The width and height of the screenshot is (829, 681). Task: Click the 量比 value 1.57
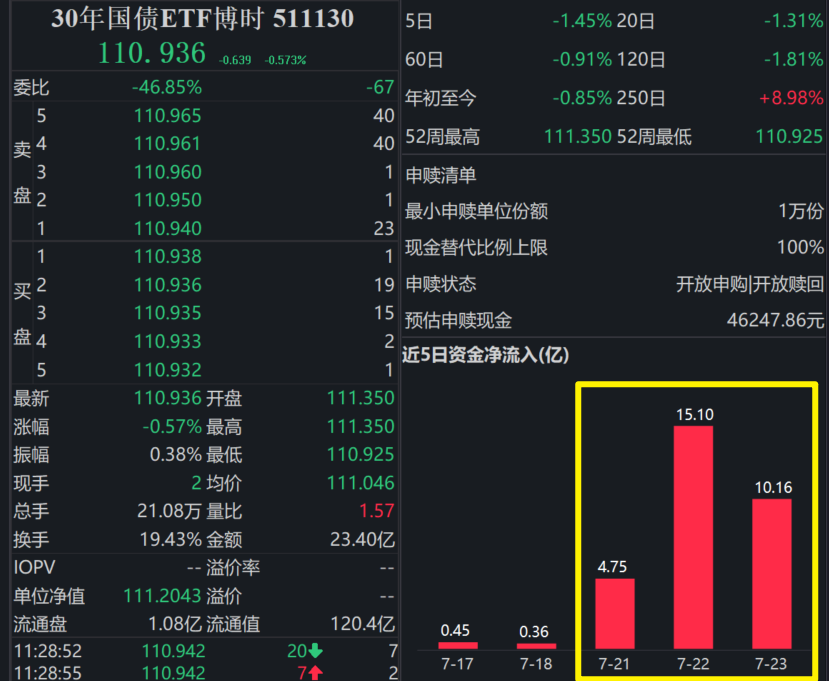tap(376, 511)
